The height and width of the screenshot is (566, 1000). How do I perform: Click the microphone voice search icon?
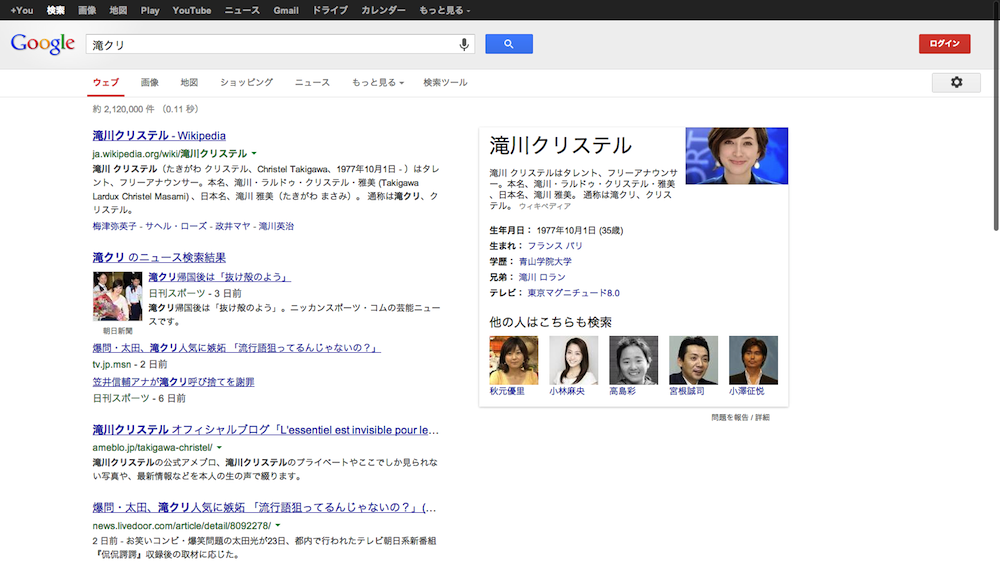coord(463,44)
